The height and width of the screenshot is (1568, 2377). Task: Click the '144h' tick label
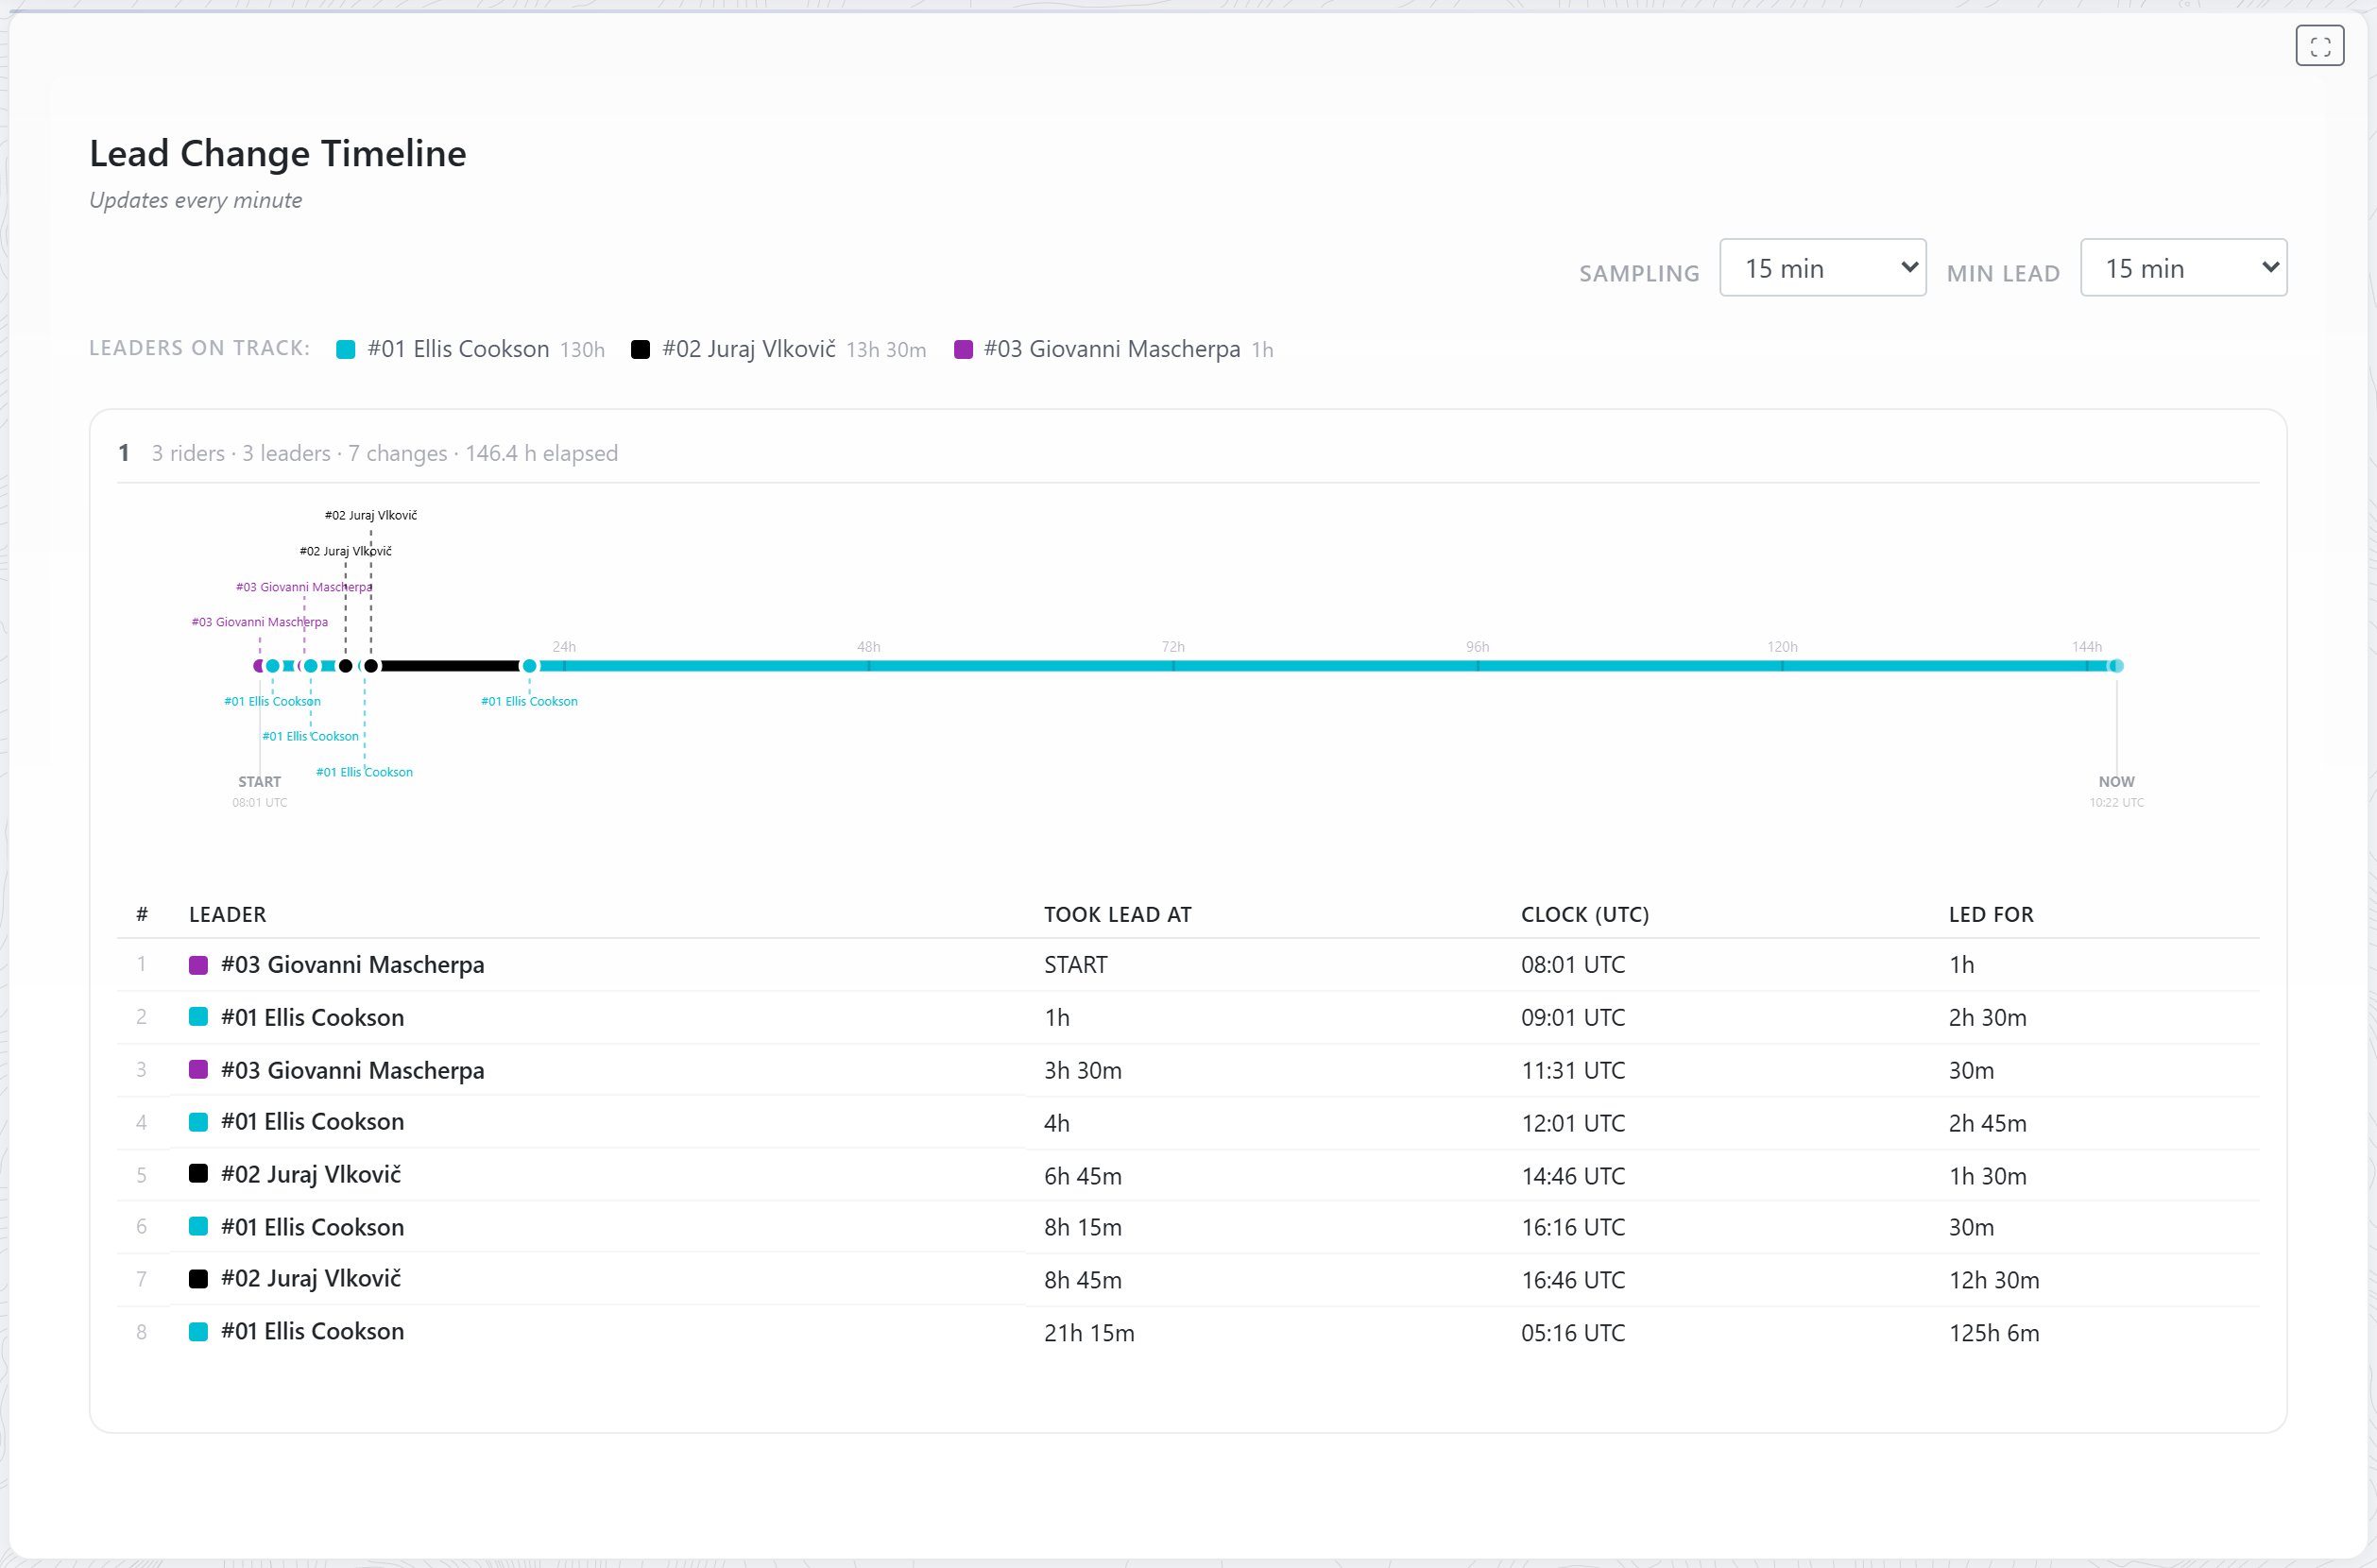[x=2087, y=647]
